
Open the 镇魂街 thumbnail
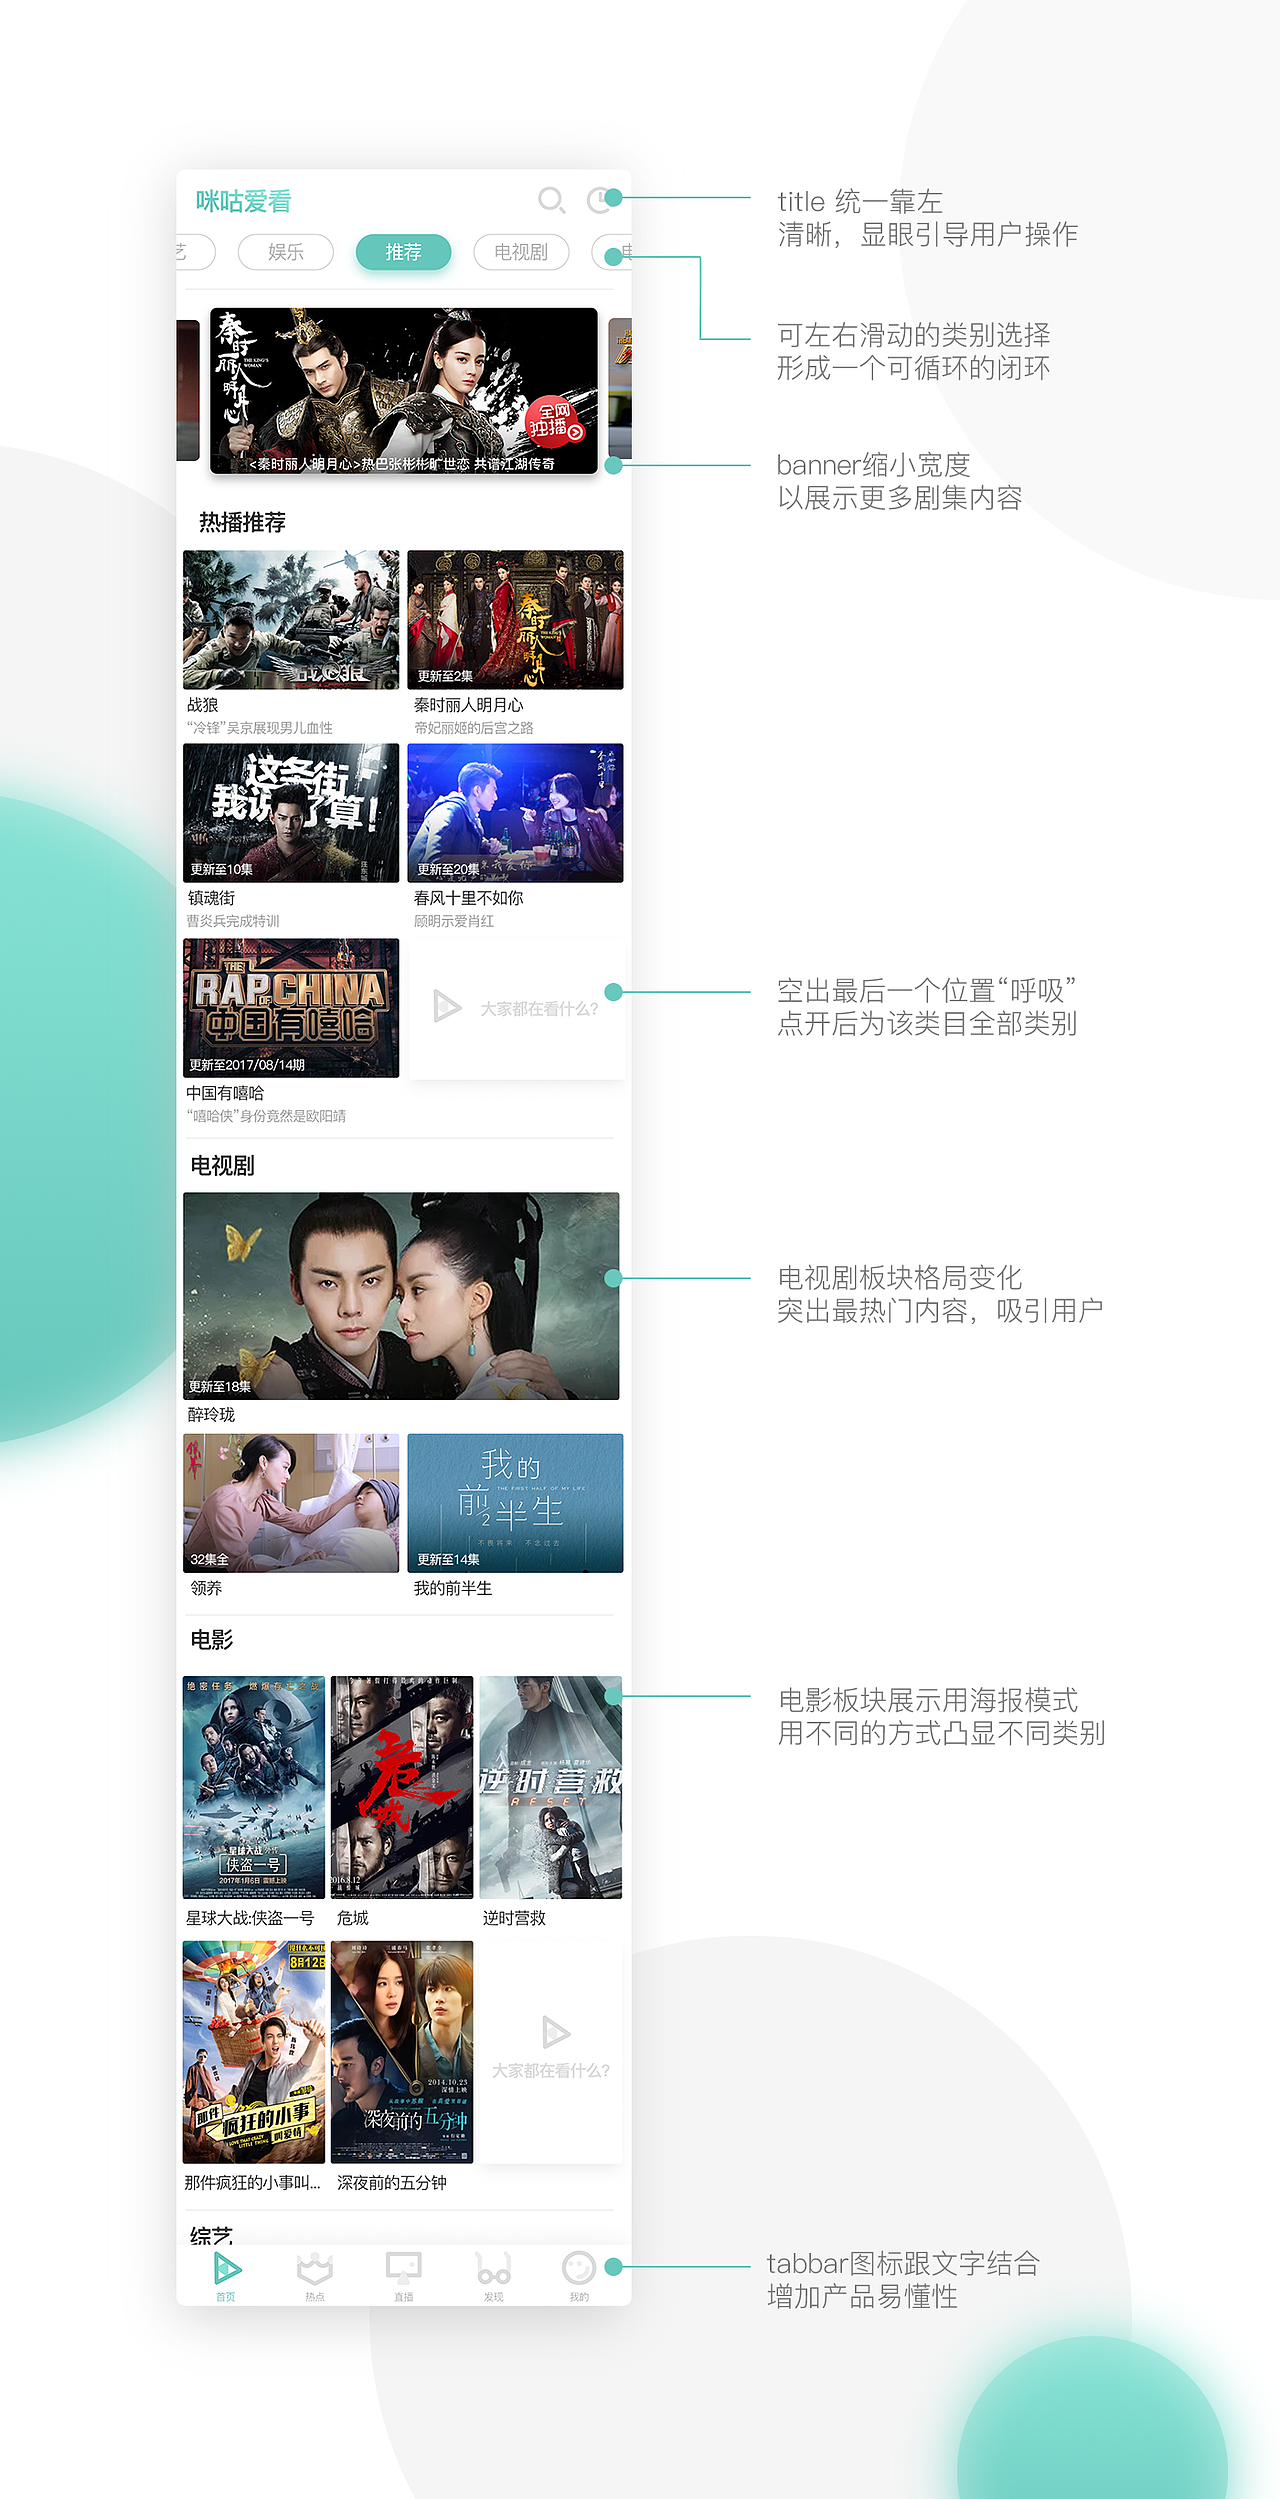pos(291,813)
